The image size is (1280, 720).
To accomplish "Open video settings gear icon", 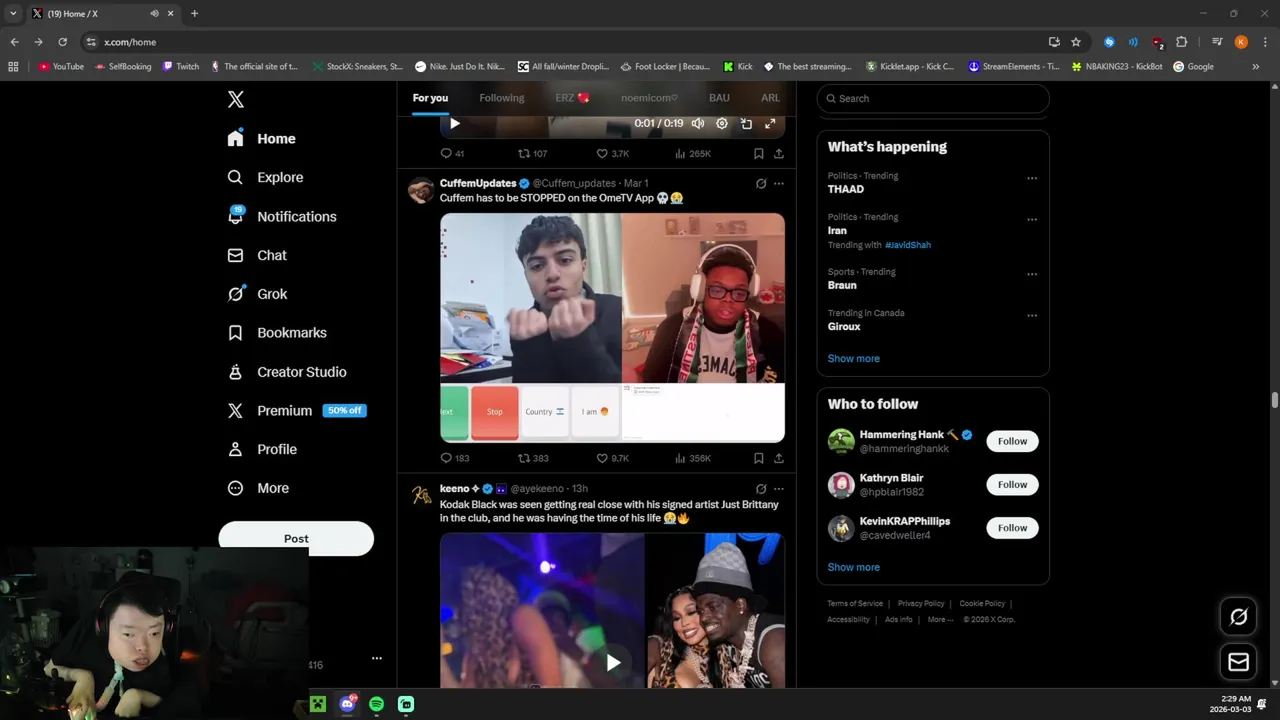I will [x=722, y=123].
